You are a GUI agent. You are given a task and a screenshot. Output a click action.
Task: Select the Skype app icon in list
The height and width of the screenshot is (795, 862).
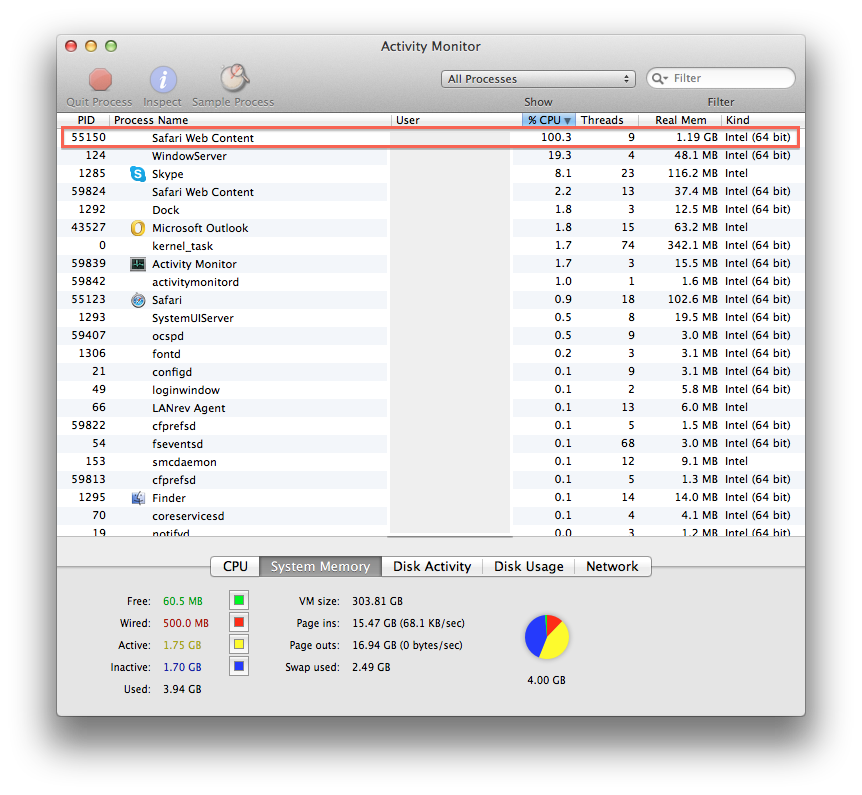click(137, 174)
